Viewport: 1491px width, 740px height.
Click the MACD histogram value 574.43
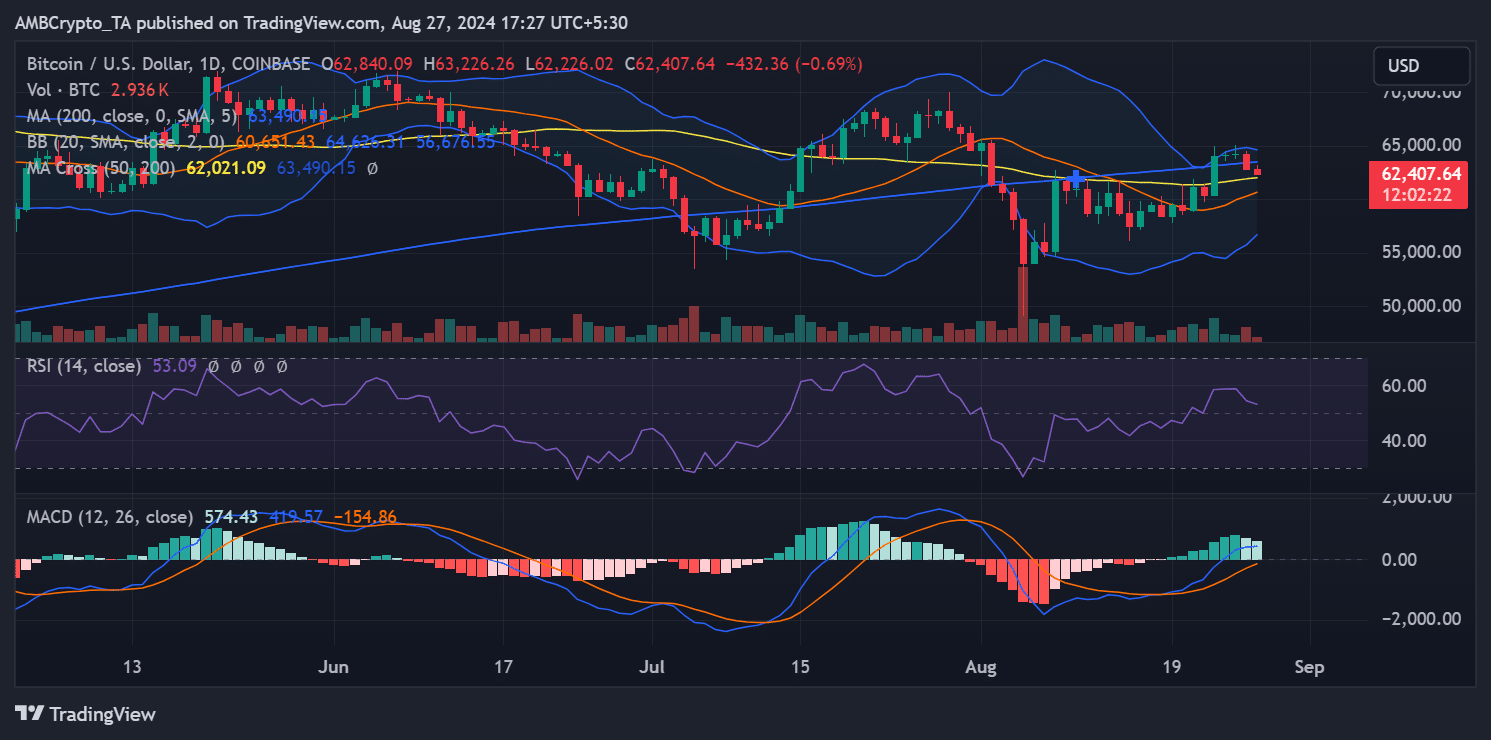231,517
